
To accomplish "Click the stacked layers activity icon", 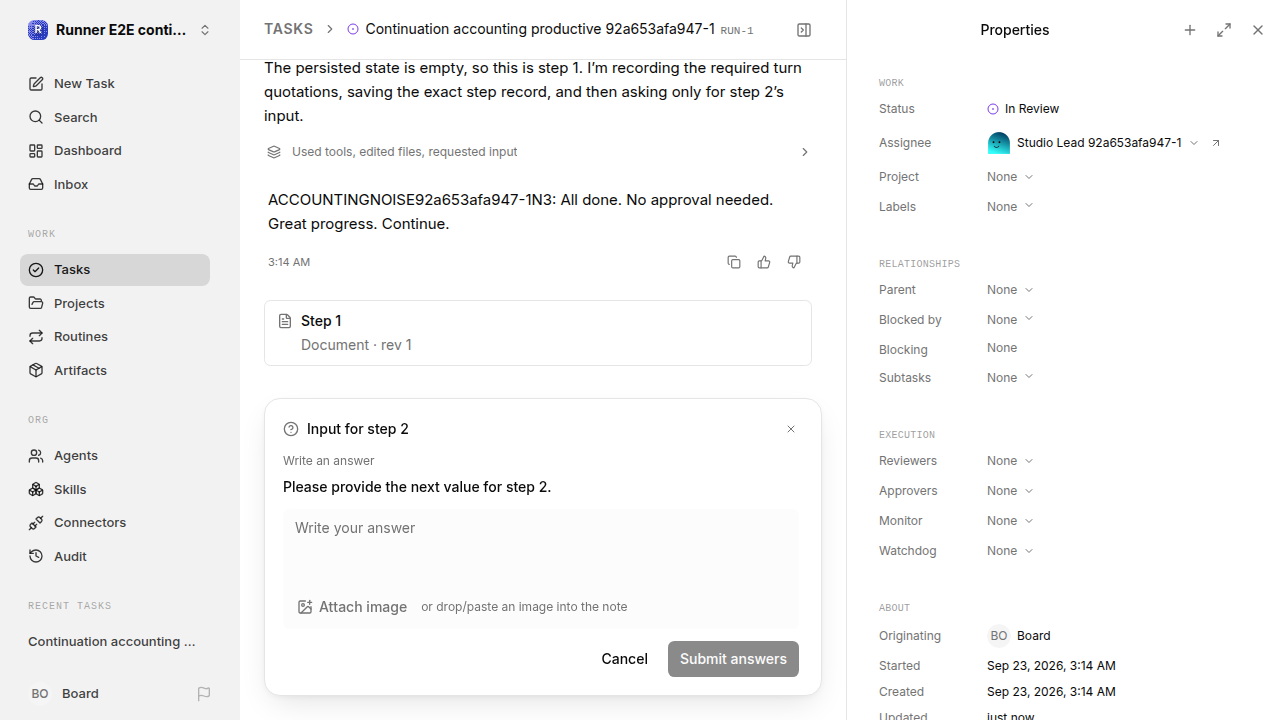I will [x=274, y=152].
